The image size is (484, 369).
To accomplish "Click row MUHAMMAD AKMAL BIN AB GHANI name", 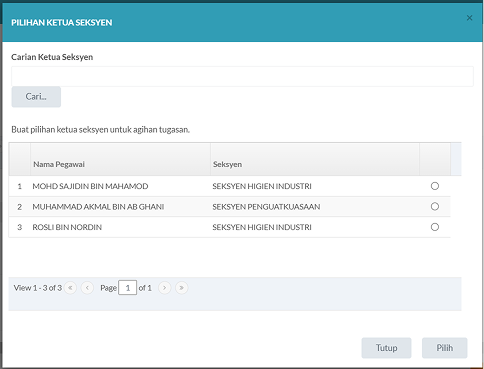I will (x=98, y=207).
